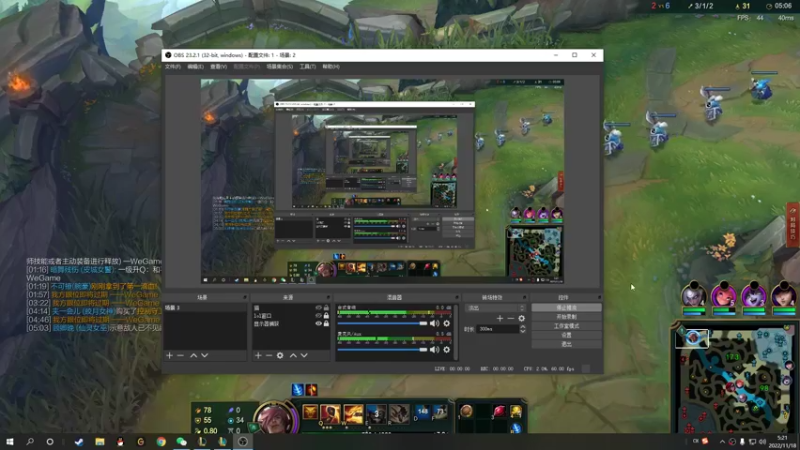
Task: Open the 帮助(H) menu
Action: pyautogui.click(x=331, y=67)
